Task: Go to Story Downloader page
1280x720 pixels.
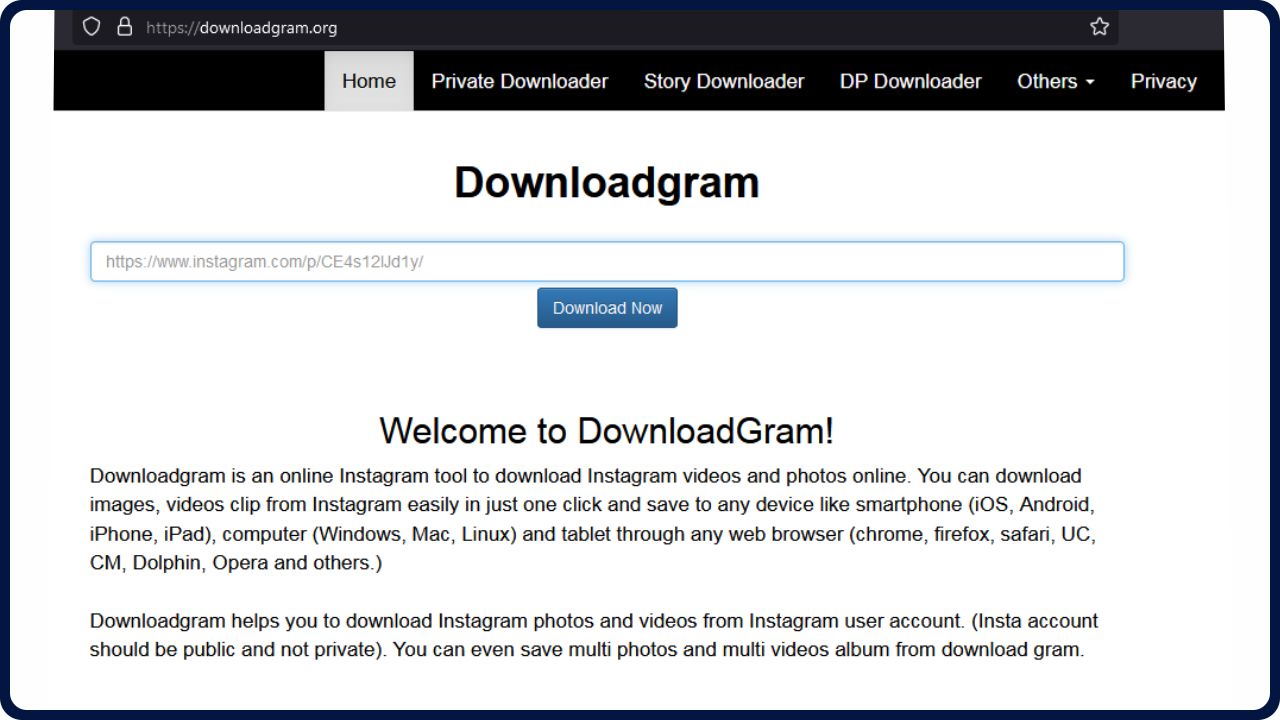Action: point(724,81)
